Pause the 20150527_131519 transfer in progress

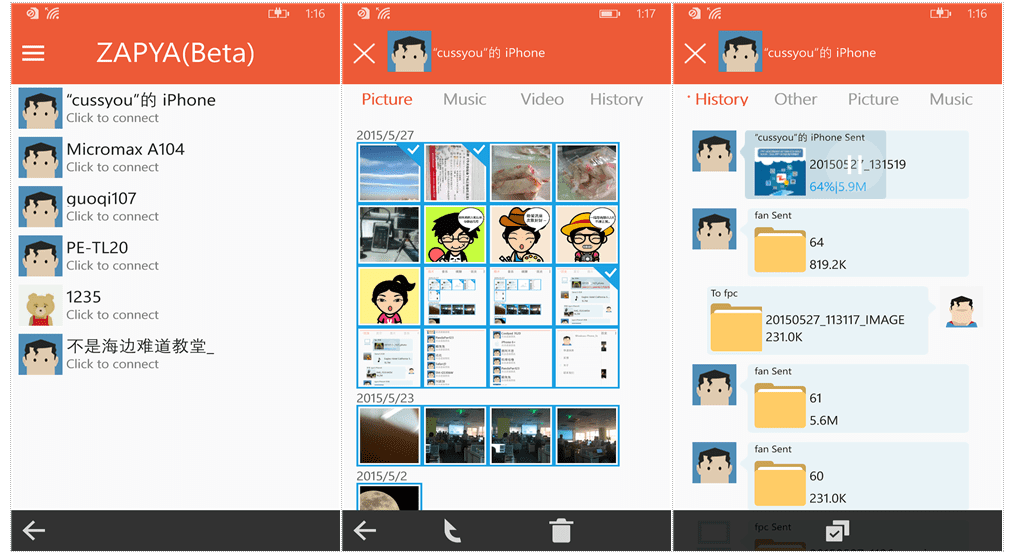tap(854, 164)
